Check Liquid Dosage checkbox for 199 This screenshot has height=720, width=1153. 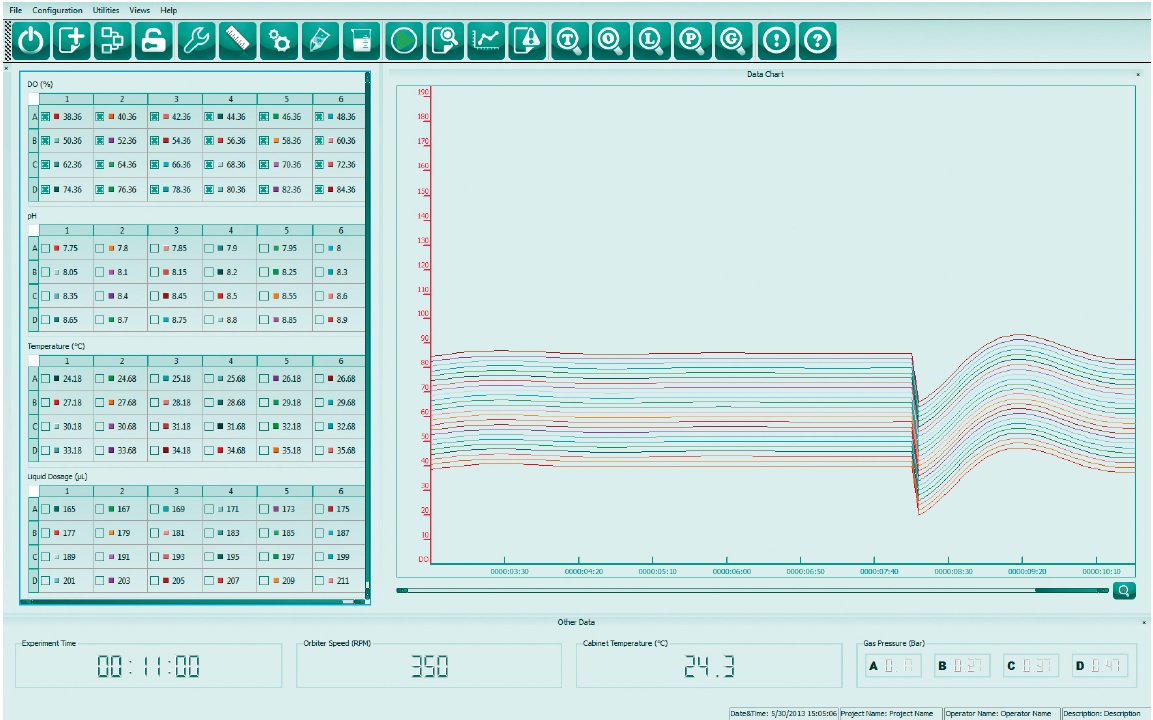[319, 557]
